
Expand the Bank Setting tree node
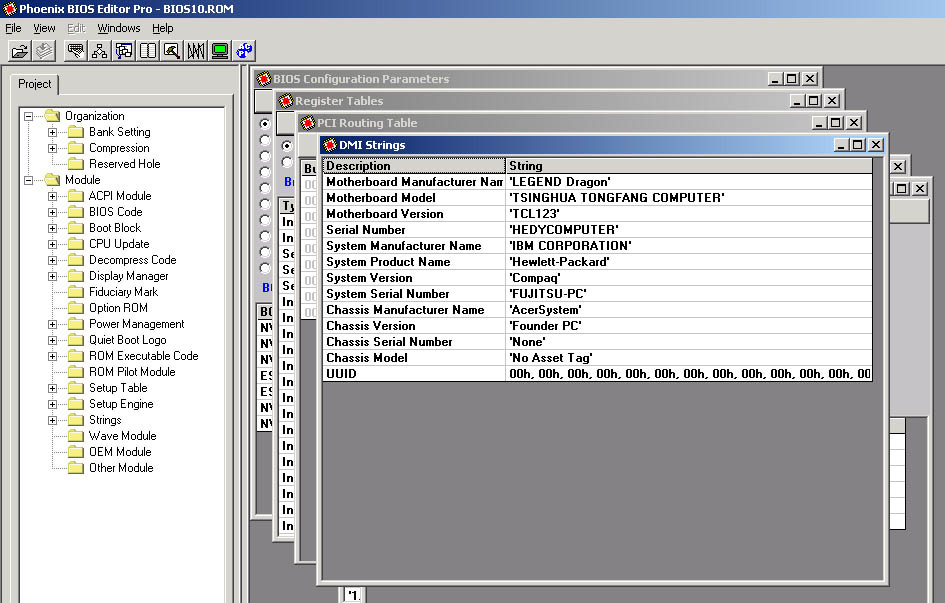[x=53, y=132]
